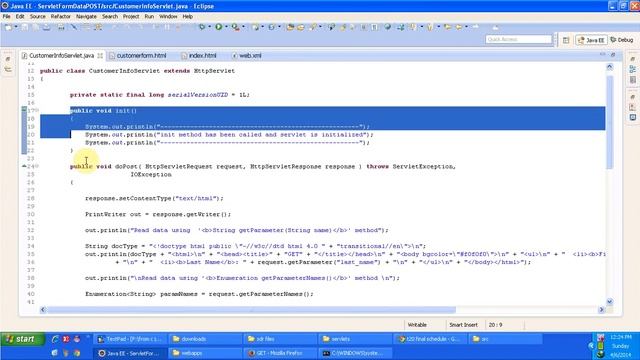Image resolution: width=640 pixels, height=360 pixels.
Task: Open the Edit menu
Action: (20, 17)
